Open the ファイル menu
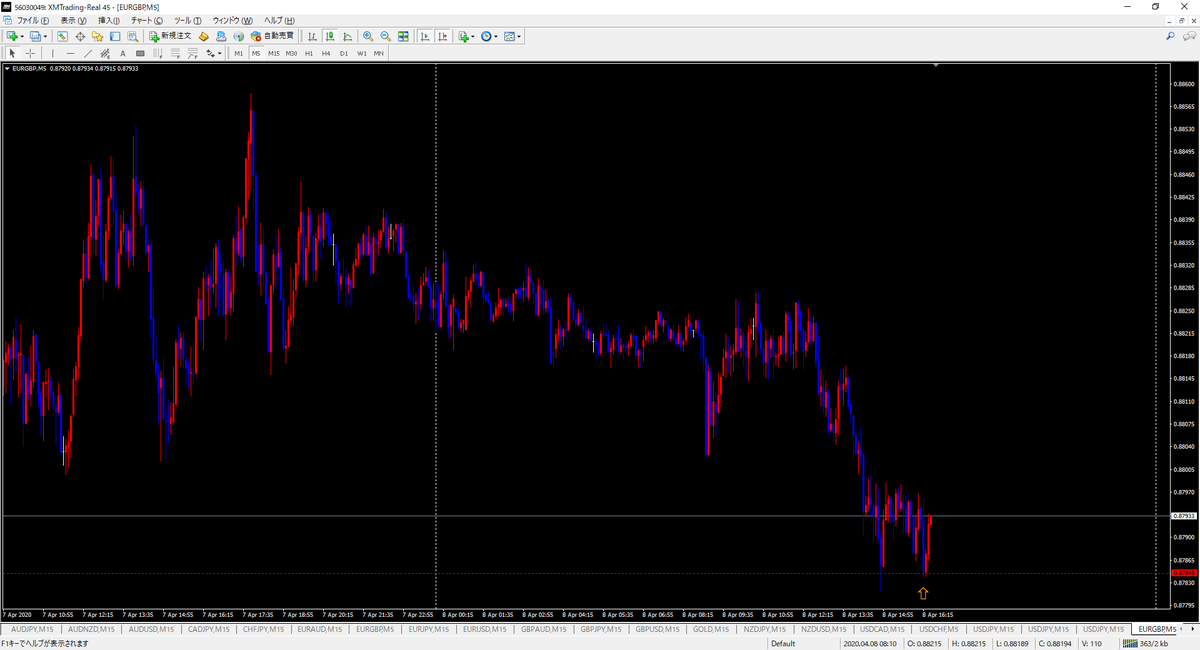The image size is (1200, 650). tap(33, 20)
